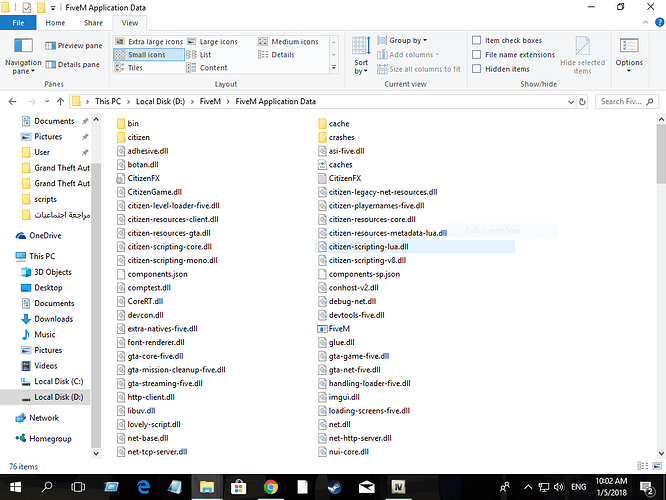666x500 pixels.
Task: Open the Windows Start menu
Action: (x=15, y=487)
